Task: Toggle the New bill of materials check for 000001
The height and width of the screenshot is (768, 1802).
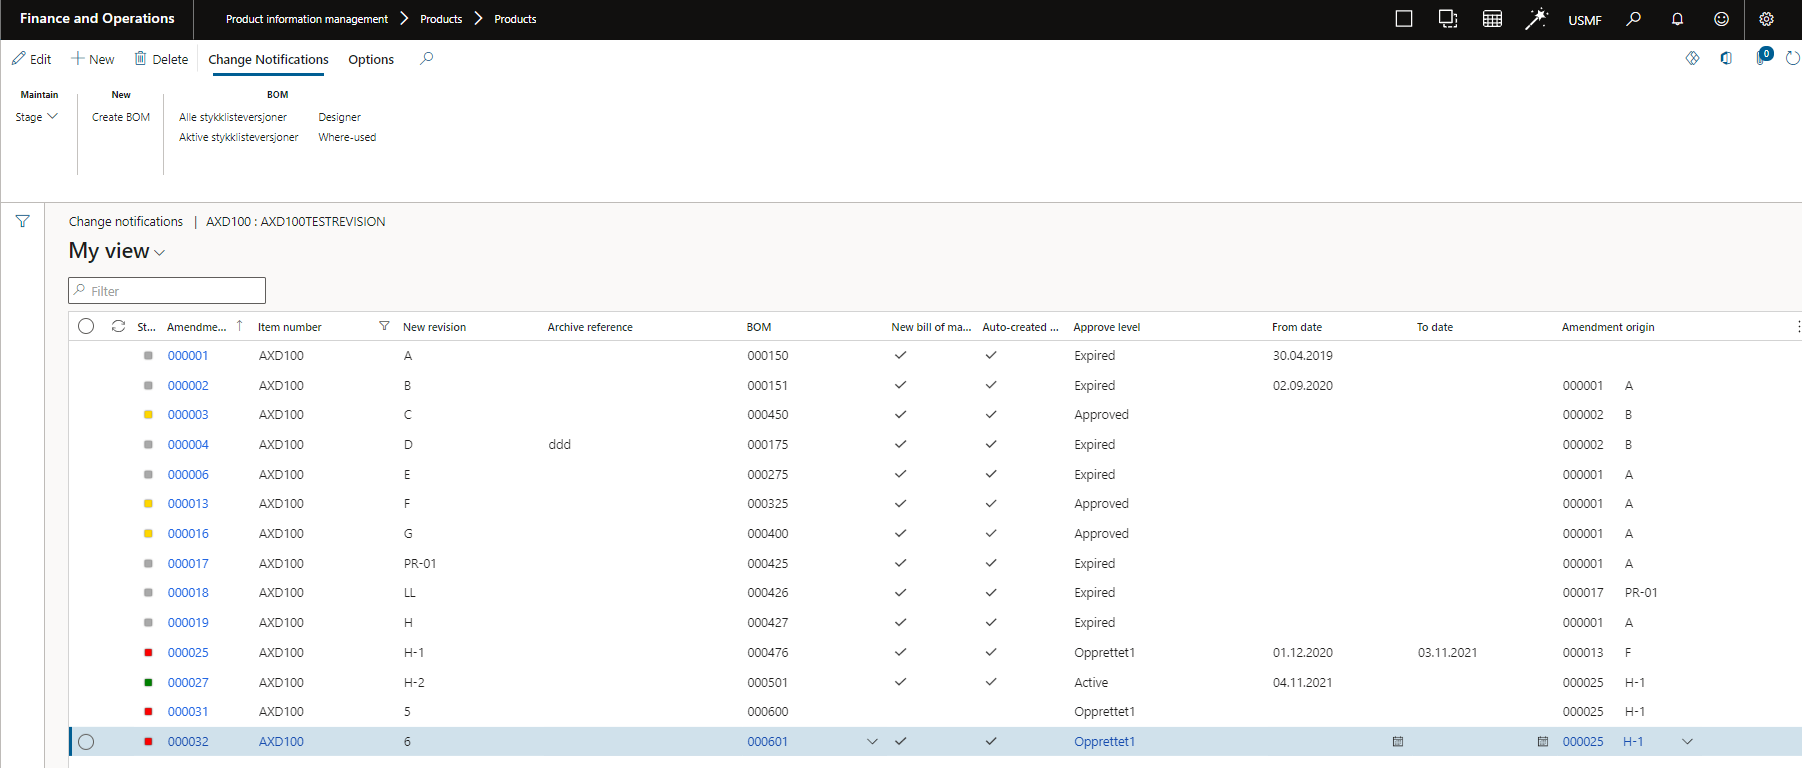Action: tap(900, 355)
